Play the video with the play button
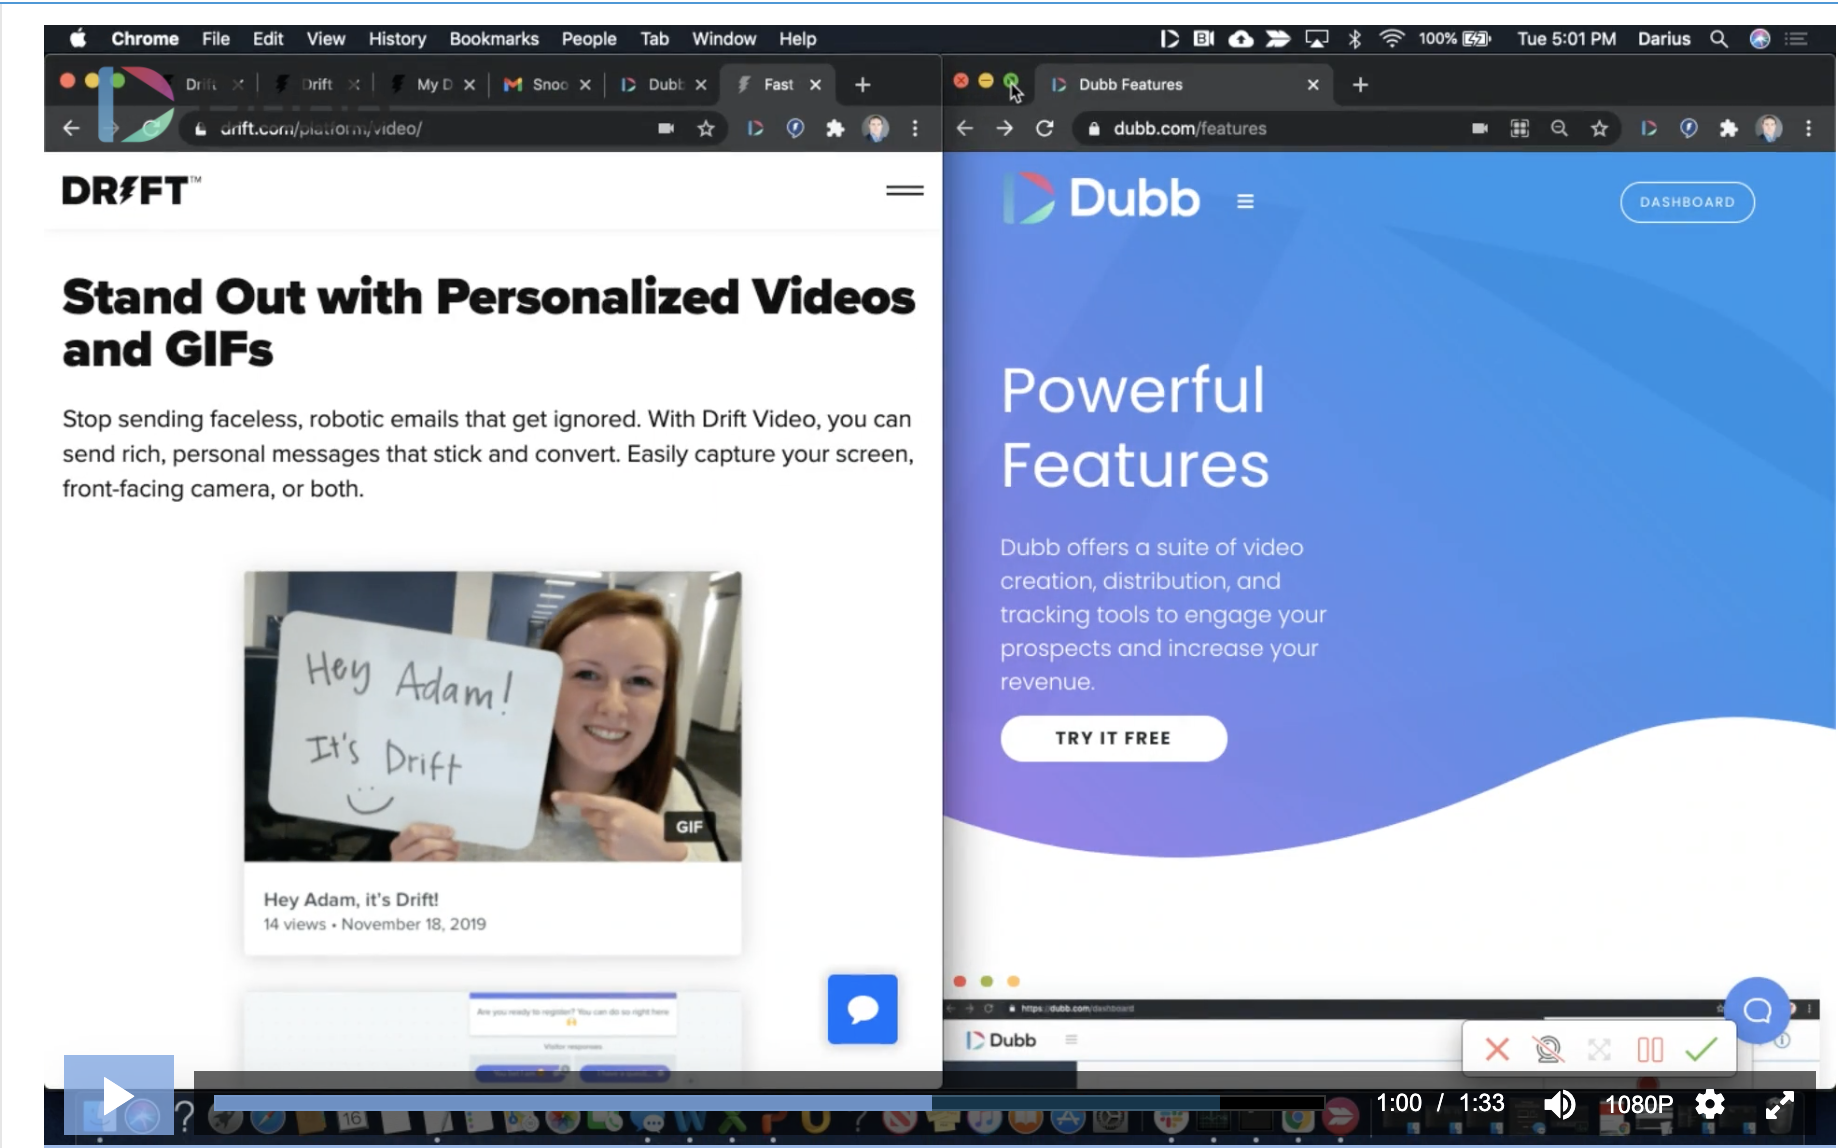This screenshot has width=1838, height=1148. tap(119, 1096)
